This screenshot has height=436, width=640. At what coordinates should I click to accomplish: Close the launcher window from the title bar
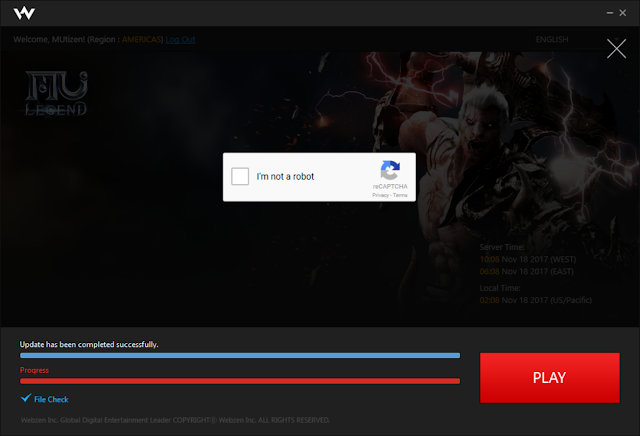coord(623,13)
